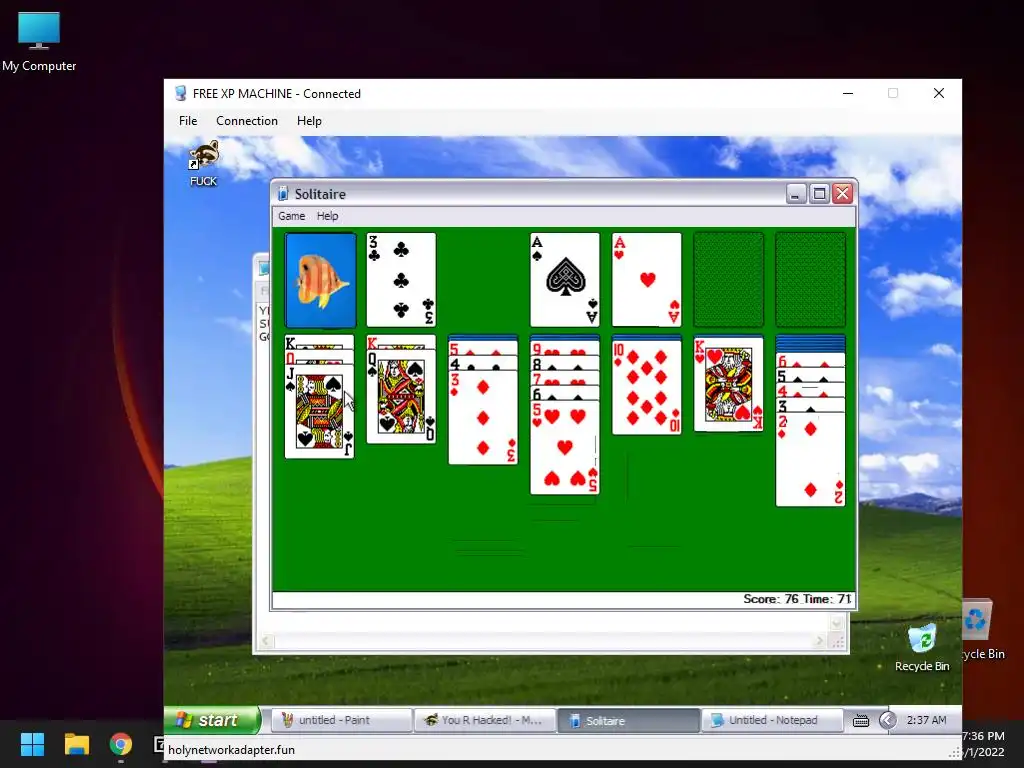Click the Ace of spades foundation card
This screenshot has height=768, width=1024.
pos(565,280)
